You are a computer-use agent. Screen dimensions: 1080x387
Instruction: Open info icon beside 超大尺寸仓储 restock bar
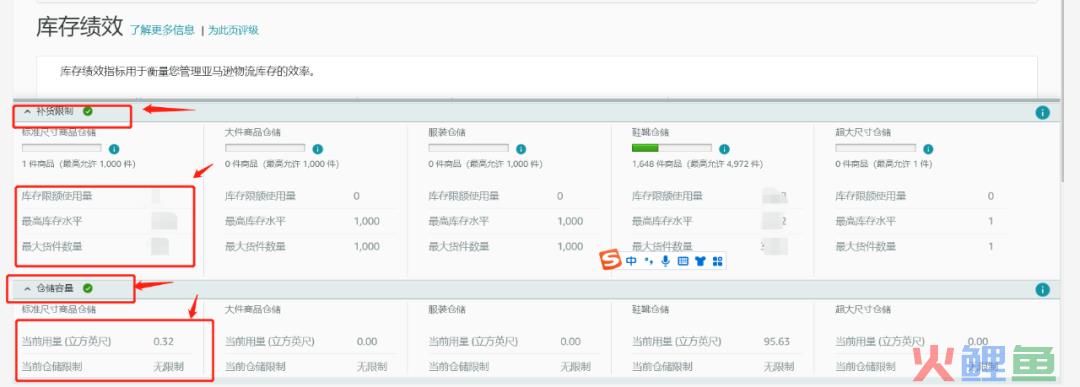pos(928,149)
